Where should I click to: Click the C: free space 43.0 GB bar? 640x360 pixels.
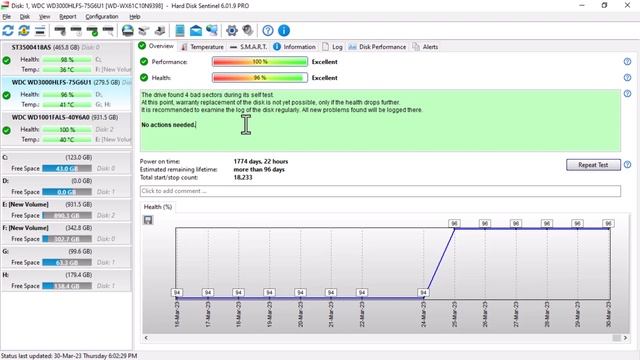(67, 169)
